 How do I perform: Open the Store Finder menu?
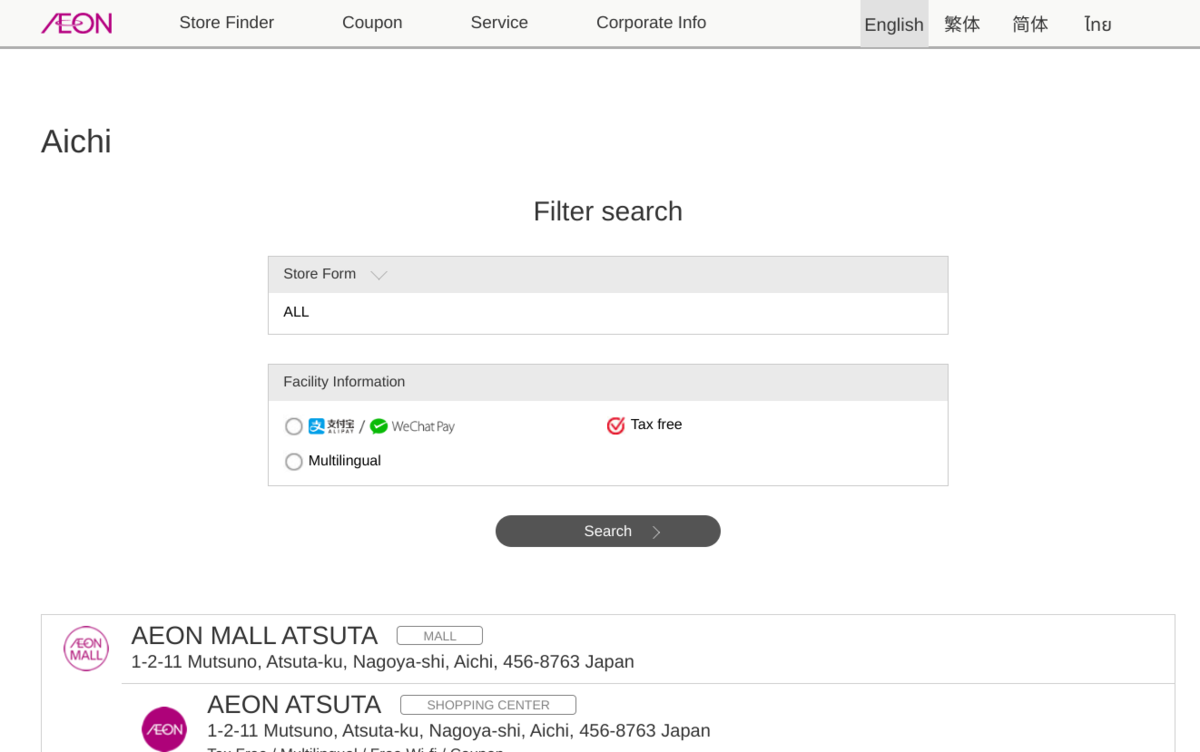point(226,23)
